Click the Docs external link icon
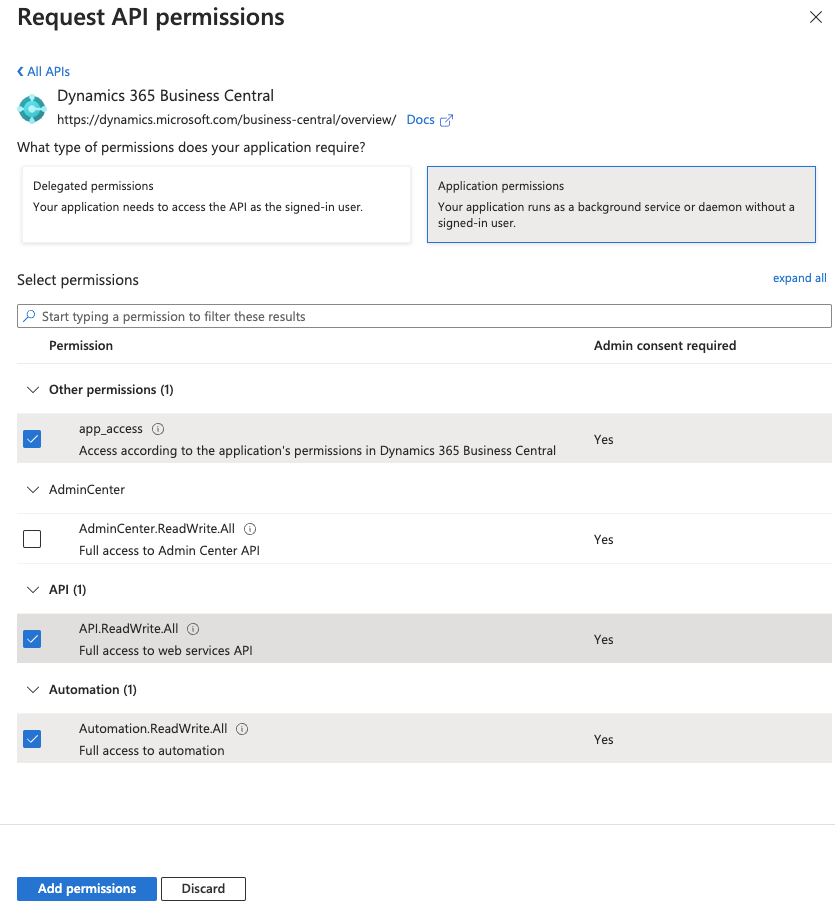This screenshot has height=912, width=835. (446, 120)
